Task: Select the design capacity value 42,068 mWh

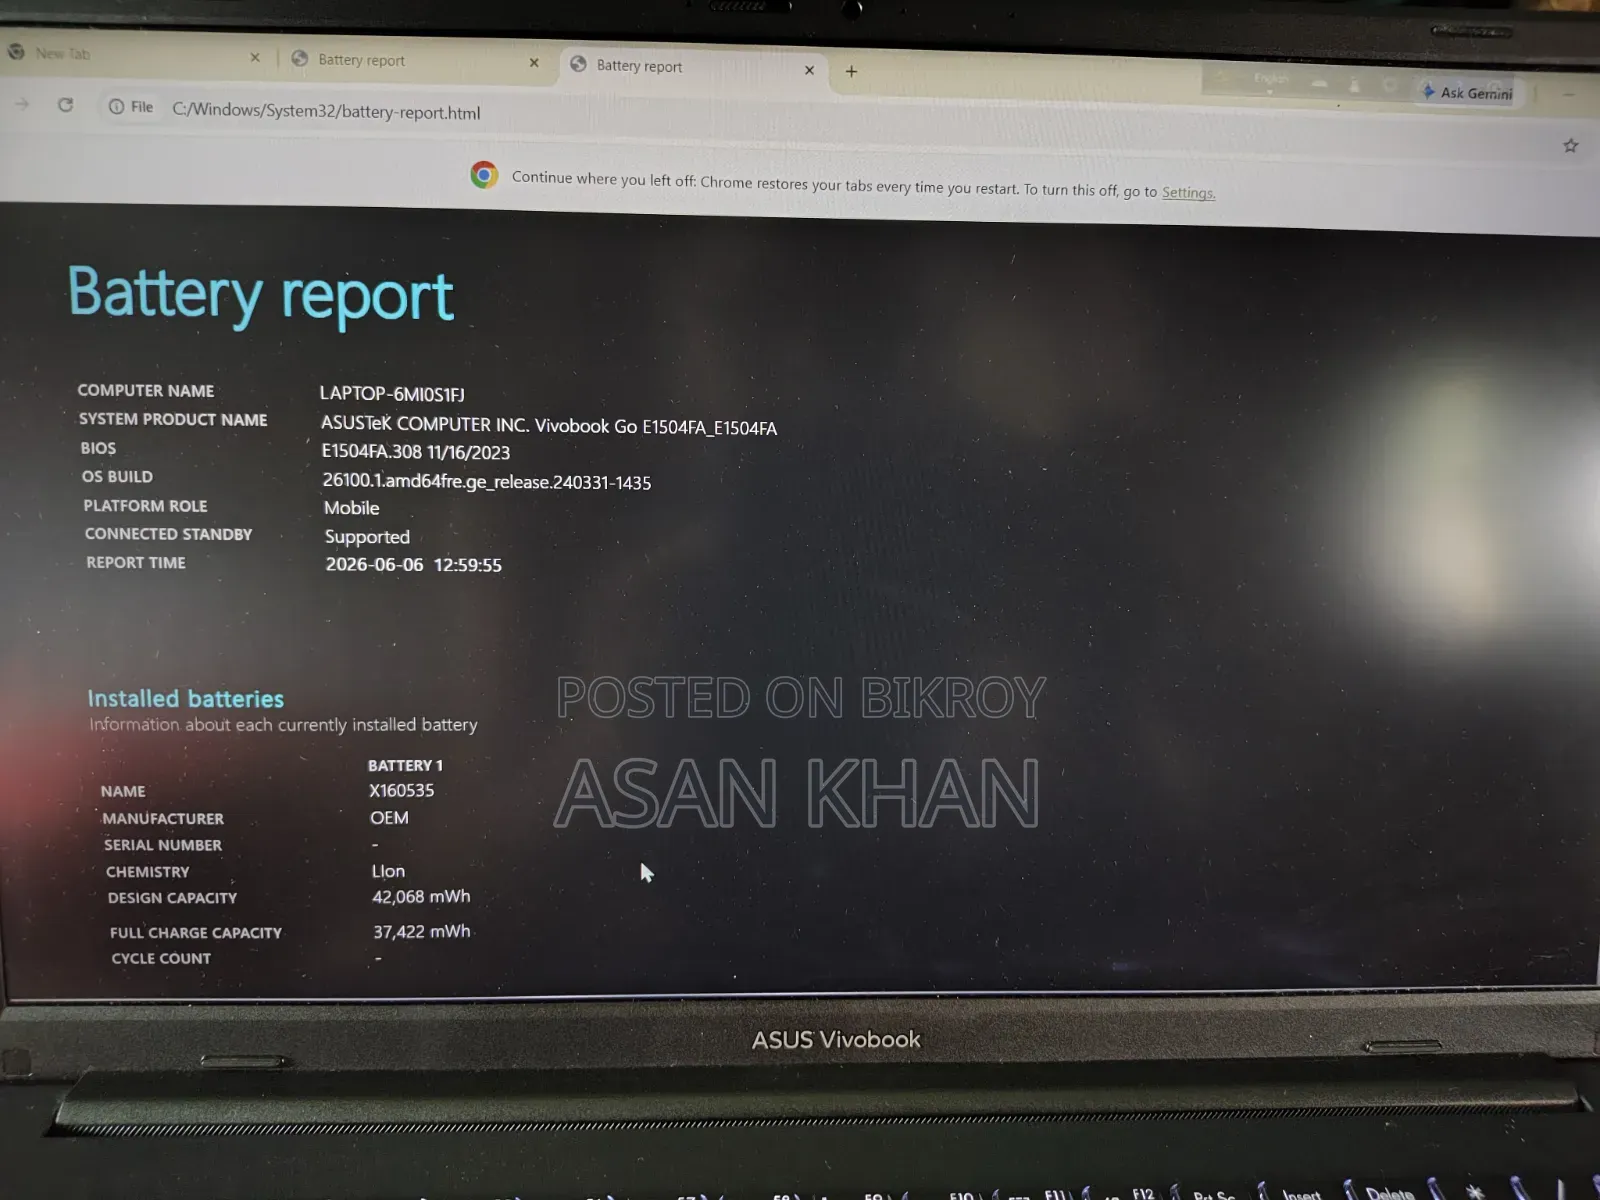Action: pyautogui.click(x=422, y=897)
